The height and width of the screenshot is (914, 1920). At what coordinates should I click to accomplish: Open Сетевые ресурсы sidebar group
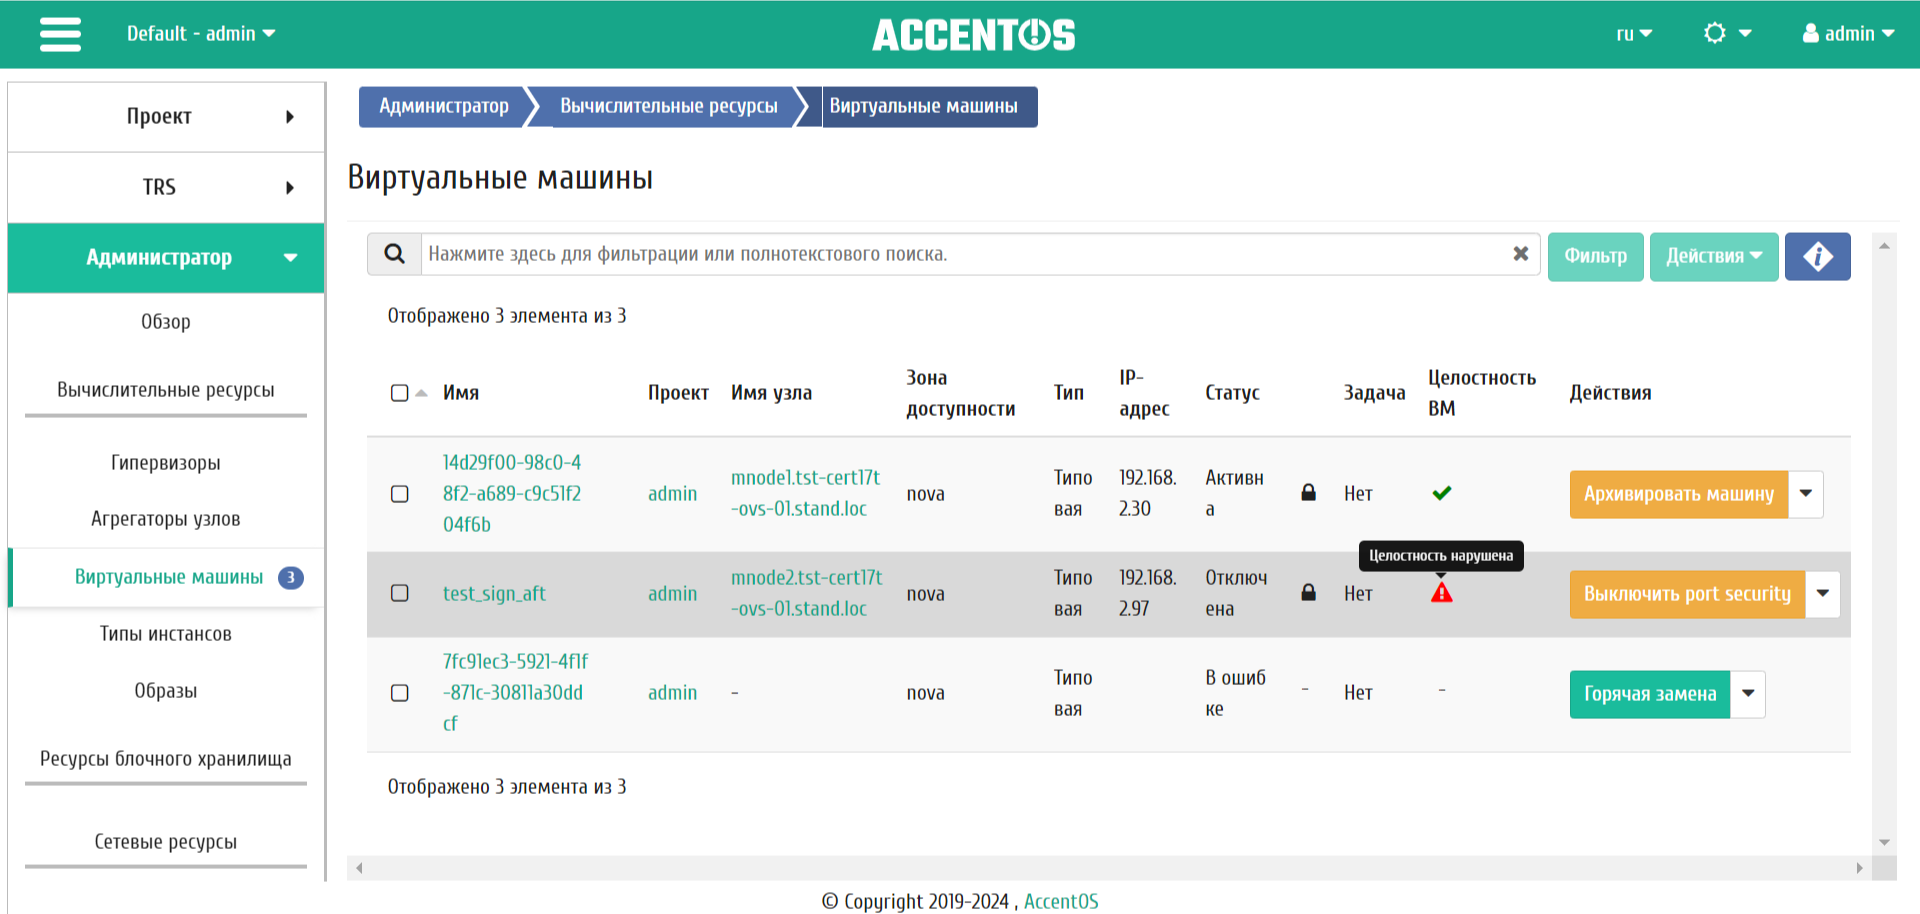coord(166,842)
